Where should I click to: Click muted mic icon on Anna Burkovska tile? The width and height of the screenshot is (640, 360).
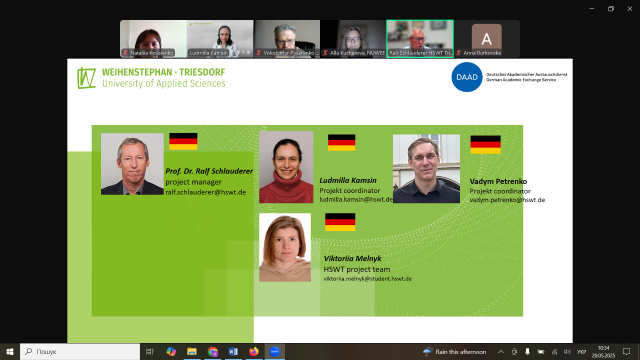point(459,53)
